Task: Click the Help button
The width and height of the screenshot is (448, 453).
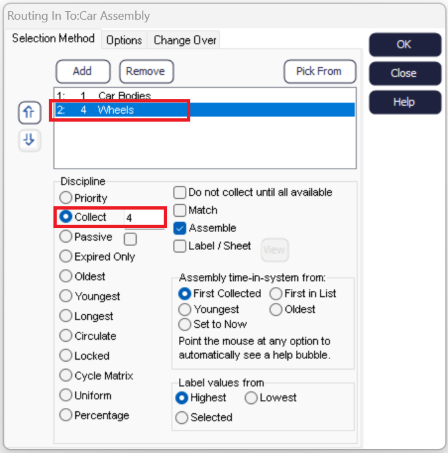Action: [405, 102]
